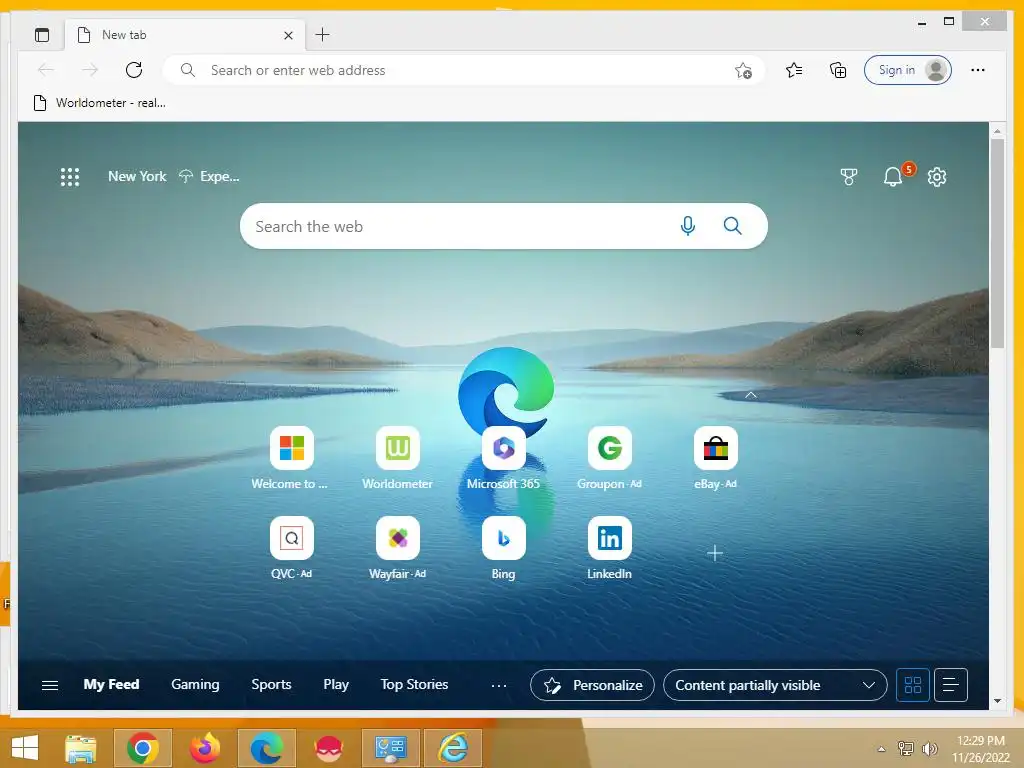
Task: Select the Play feed tab
Action: tap(336, 684)
